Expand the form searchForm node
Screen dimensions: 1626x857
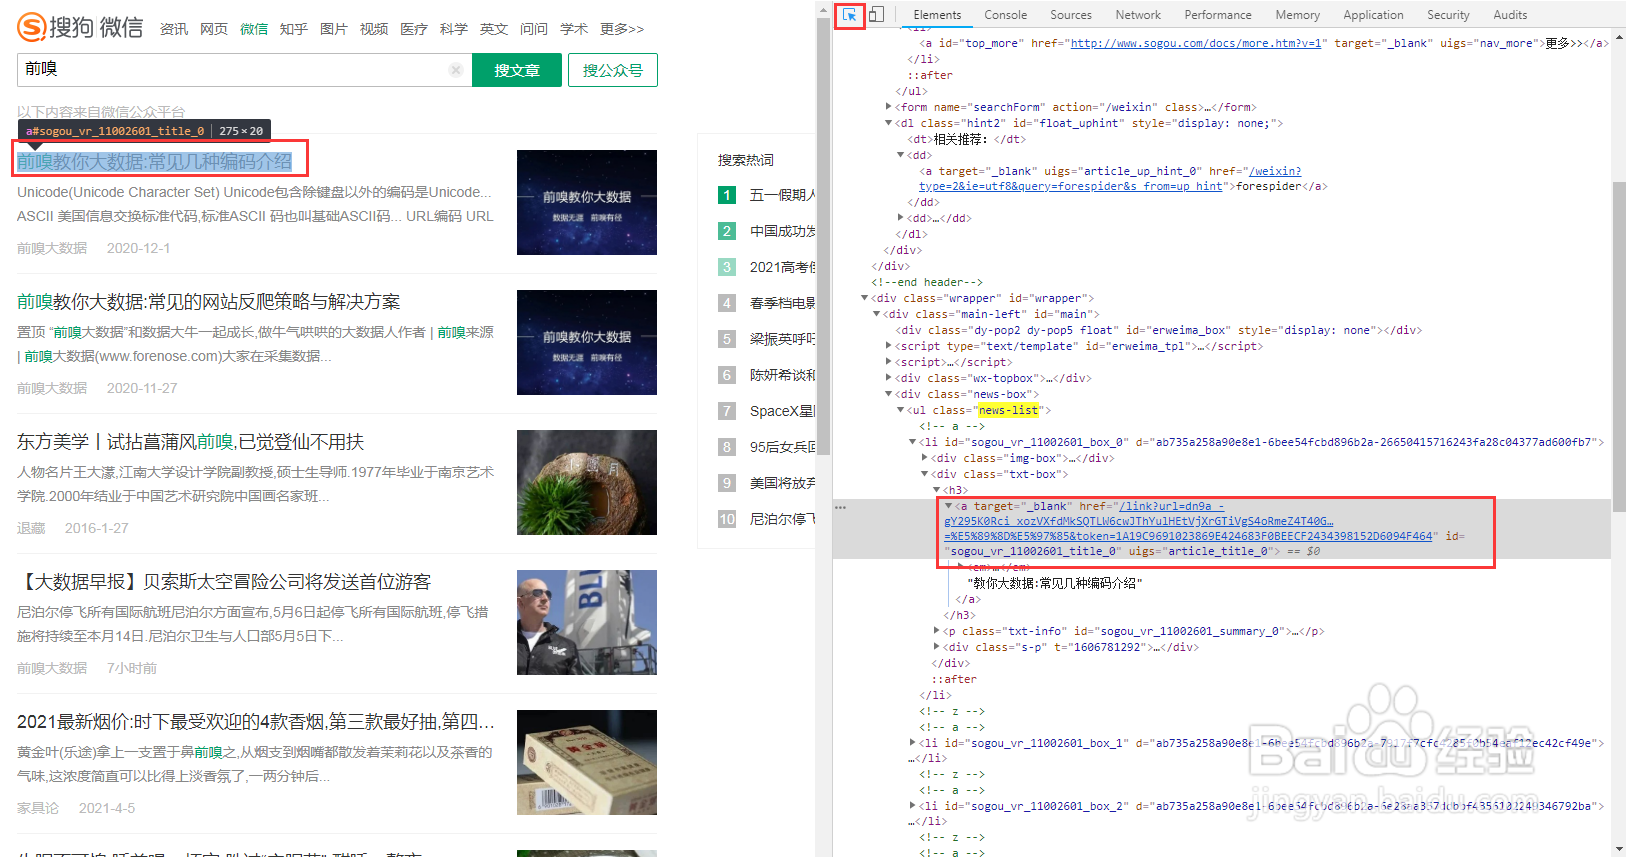[888, 107]
